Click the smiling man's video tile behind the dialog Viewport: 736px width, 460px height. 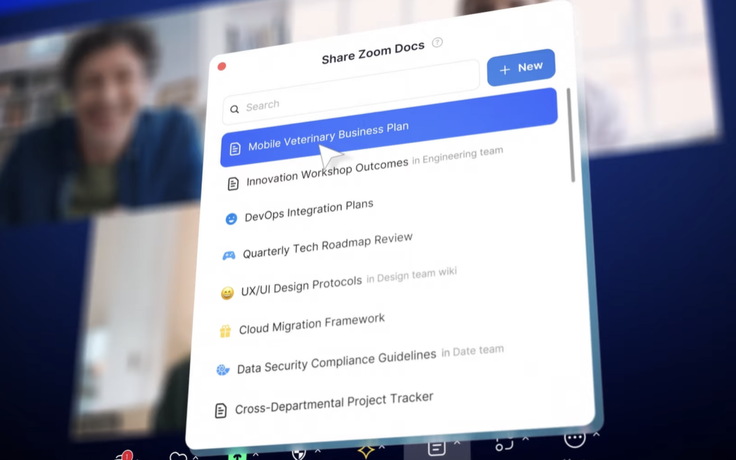coord(101,122)
